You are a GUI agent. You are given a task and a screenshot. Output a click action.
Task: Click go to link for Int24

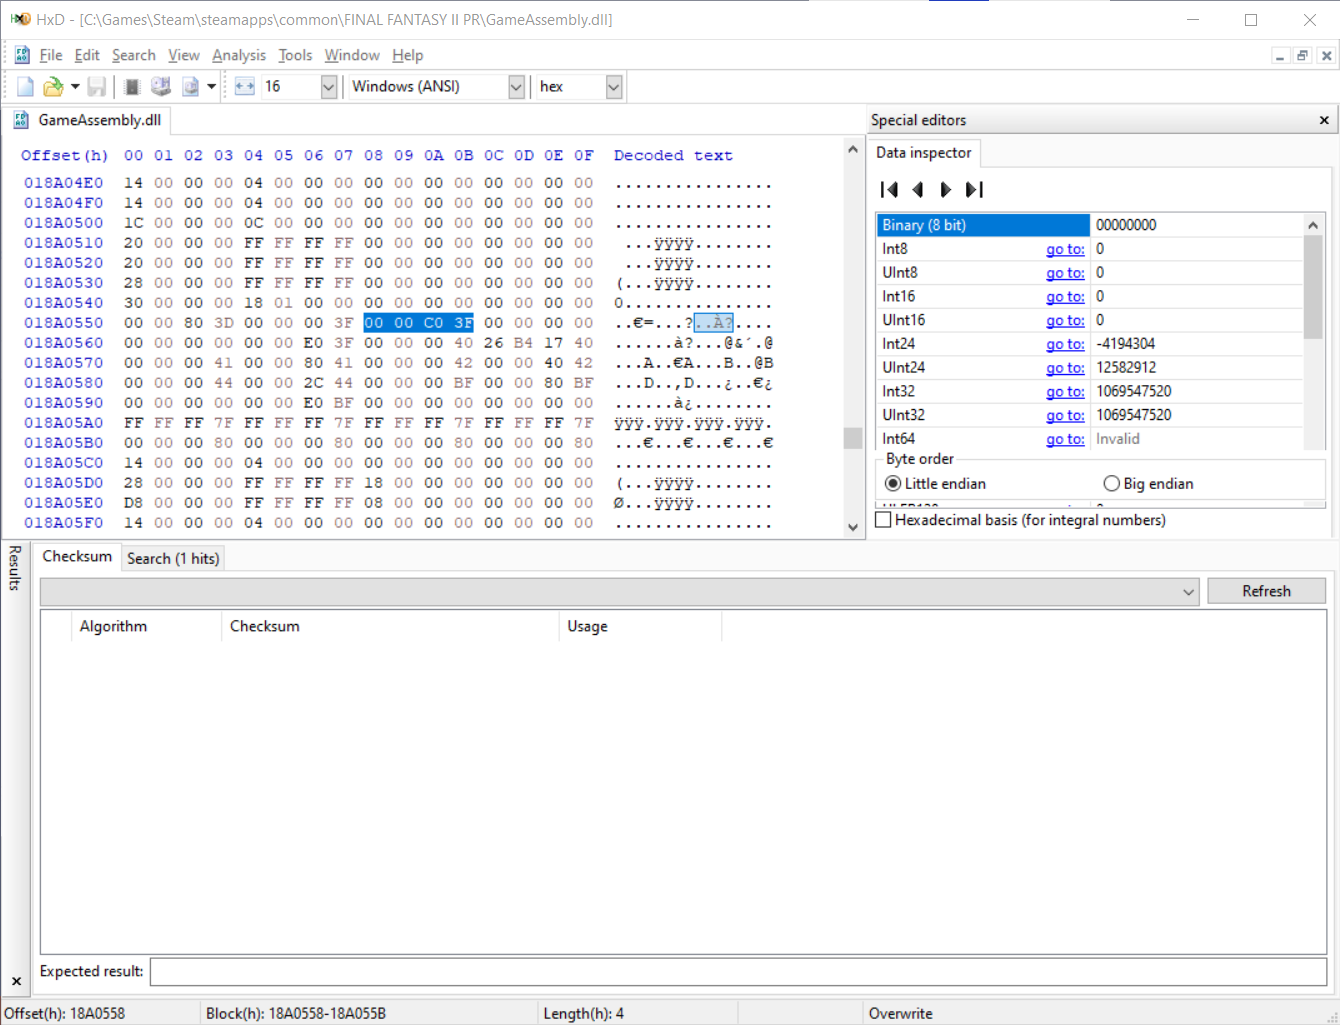click(x=1065, y=344)
